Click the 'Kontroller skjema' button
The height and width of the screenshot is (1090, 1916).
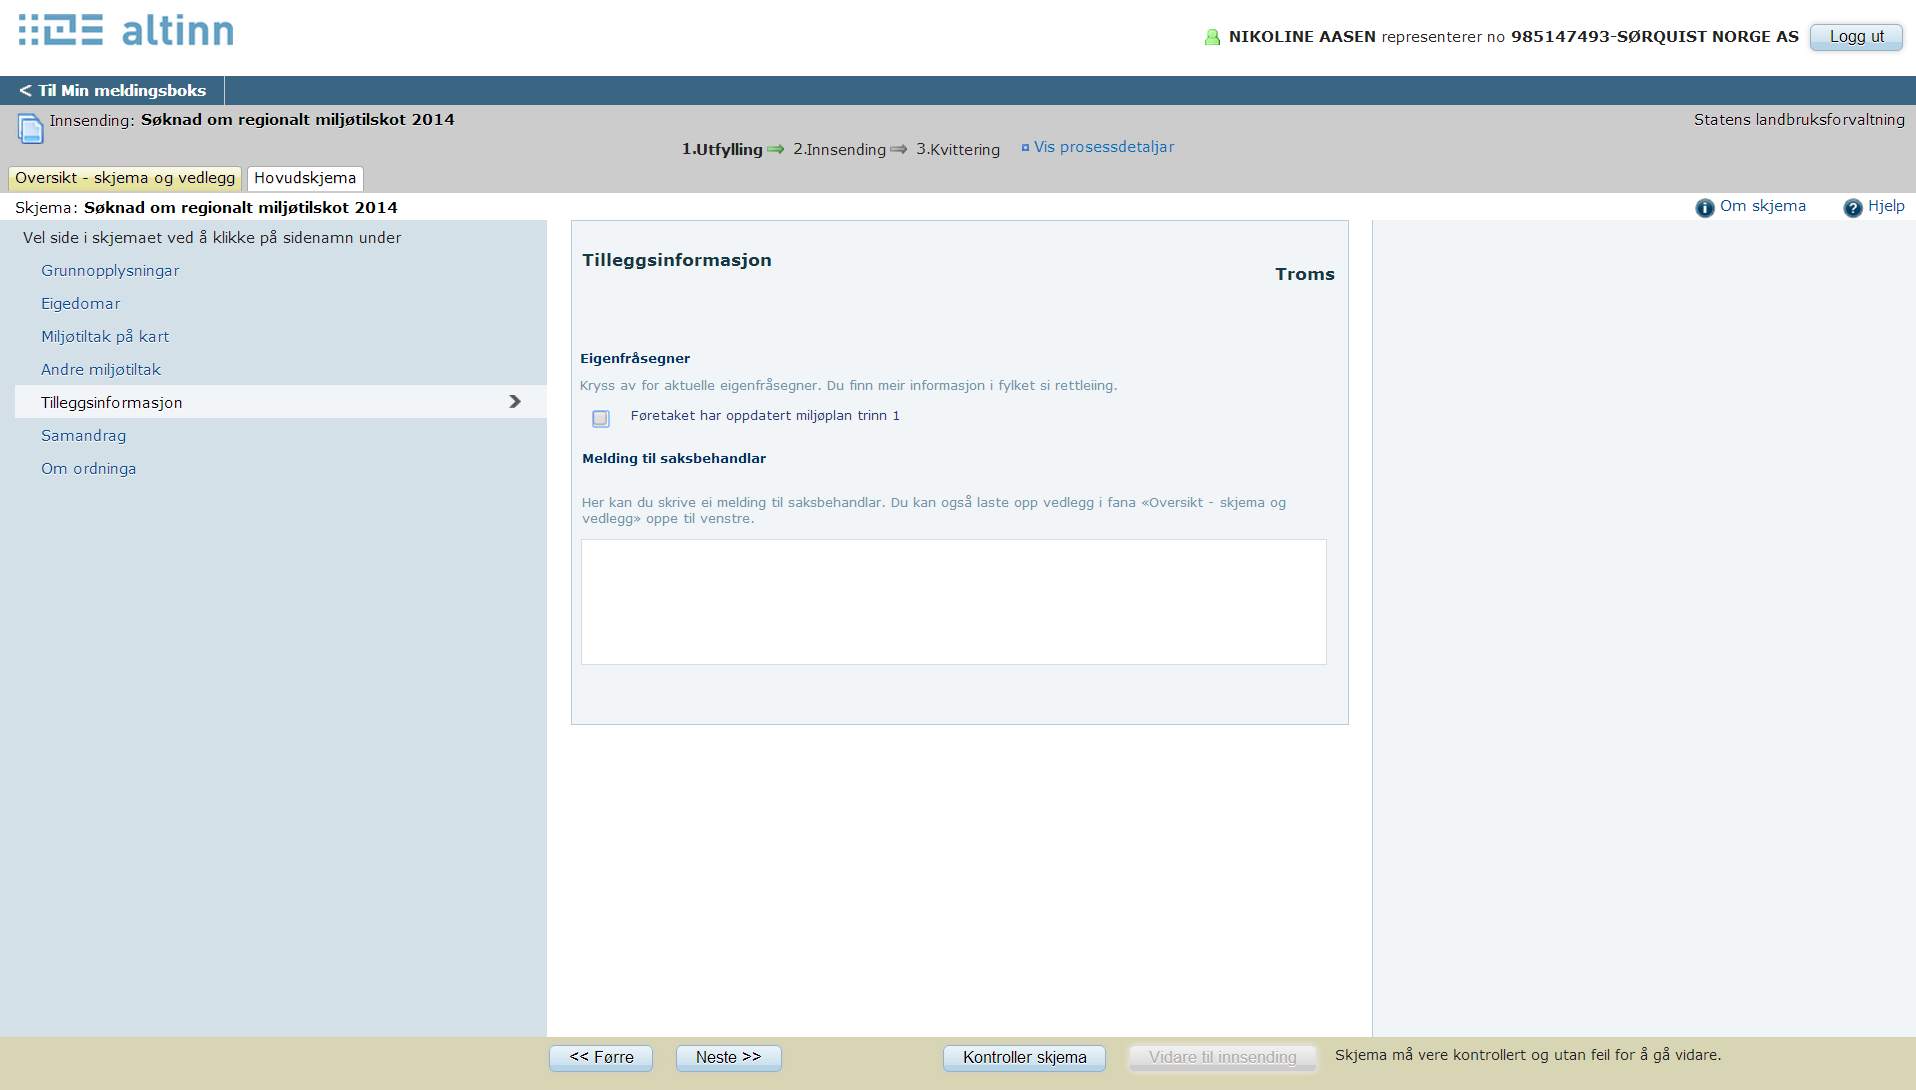[x=1024, y=1057]
